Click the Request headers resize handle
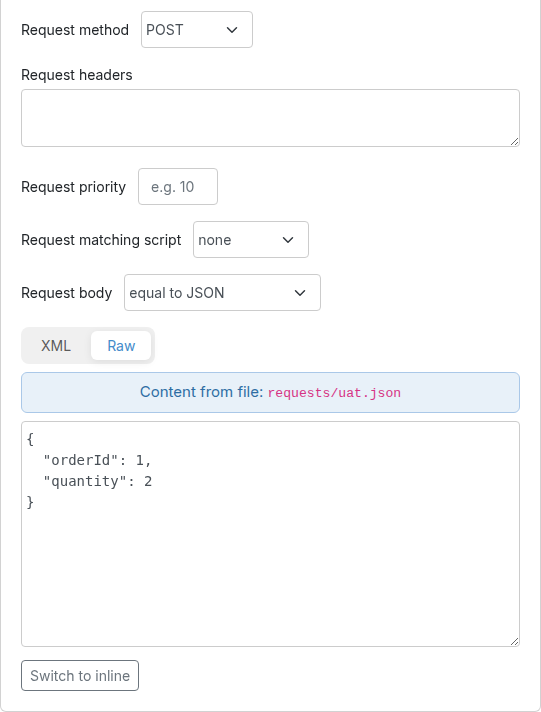The image size is (541, 712). coord(514,142)
